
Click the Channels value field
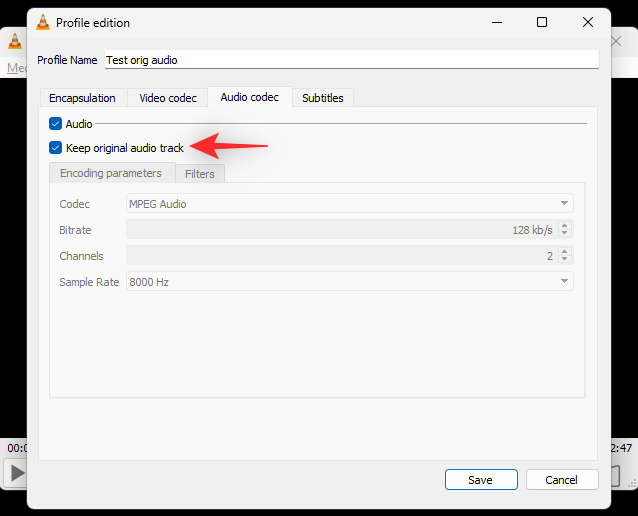[342, 256]
